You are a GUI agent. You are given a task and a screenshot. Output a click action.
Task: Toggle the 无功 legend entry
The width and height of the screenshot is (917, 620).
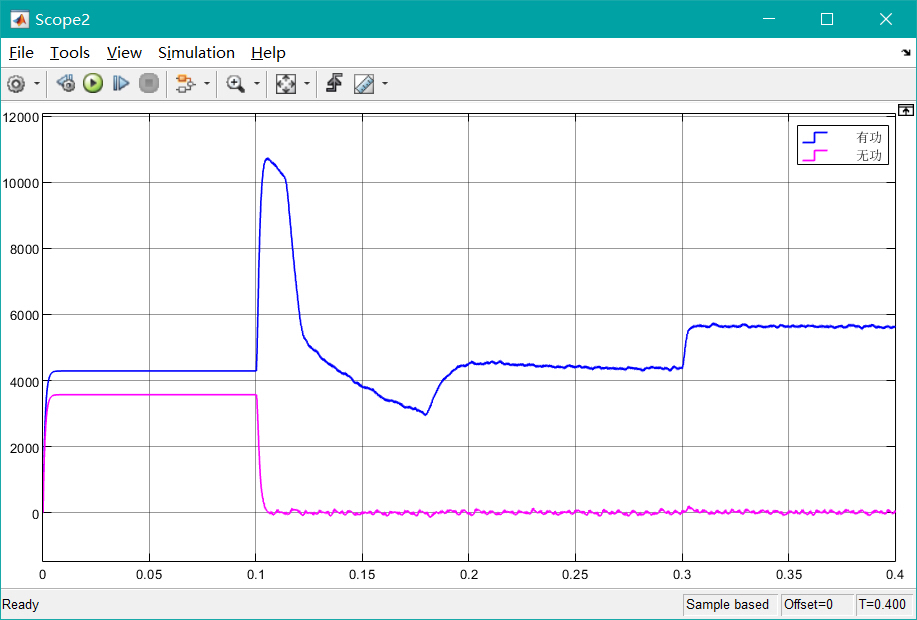coord(842,155)
